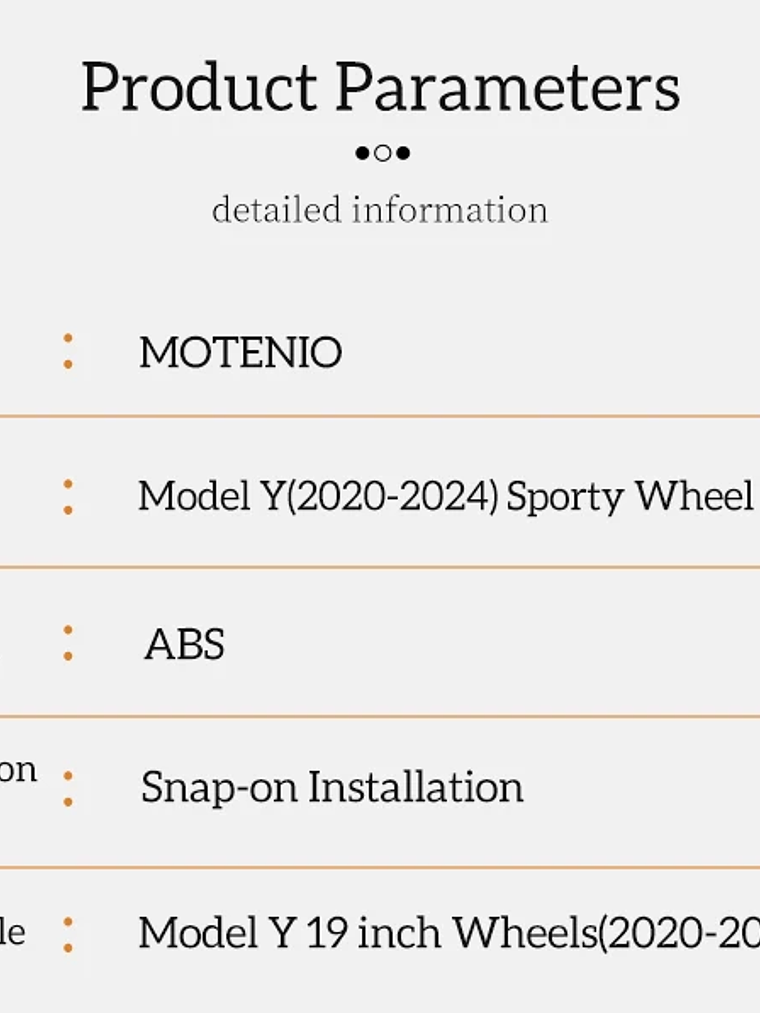Image resolution: width=760 pixels, height=1013 pixels.
Task: Select the "Snap-on Installation" text
Action: [332, 788]
